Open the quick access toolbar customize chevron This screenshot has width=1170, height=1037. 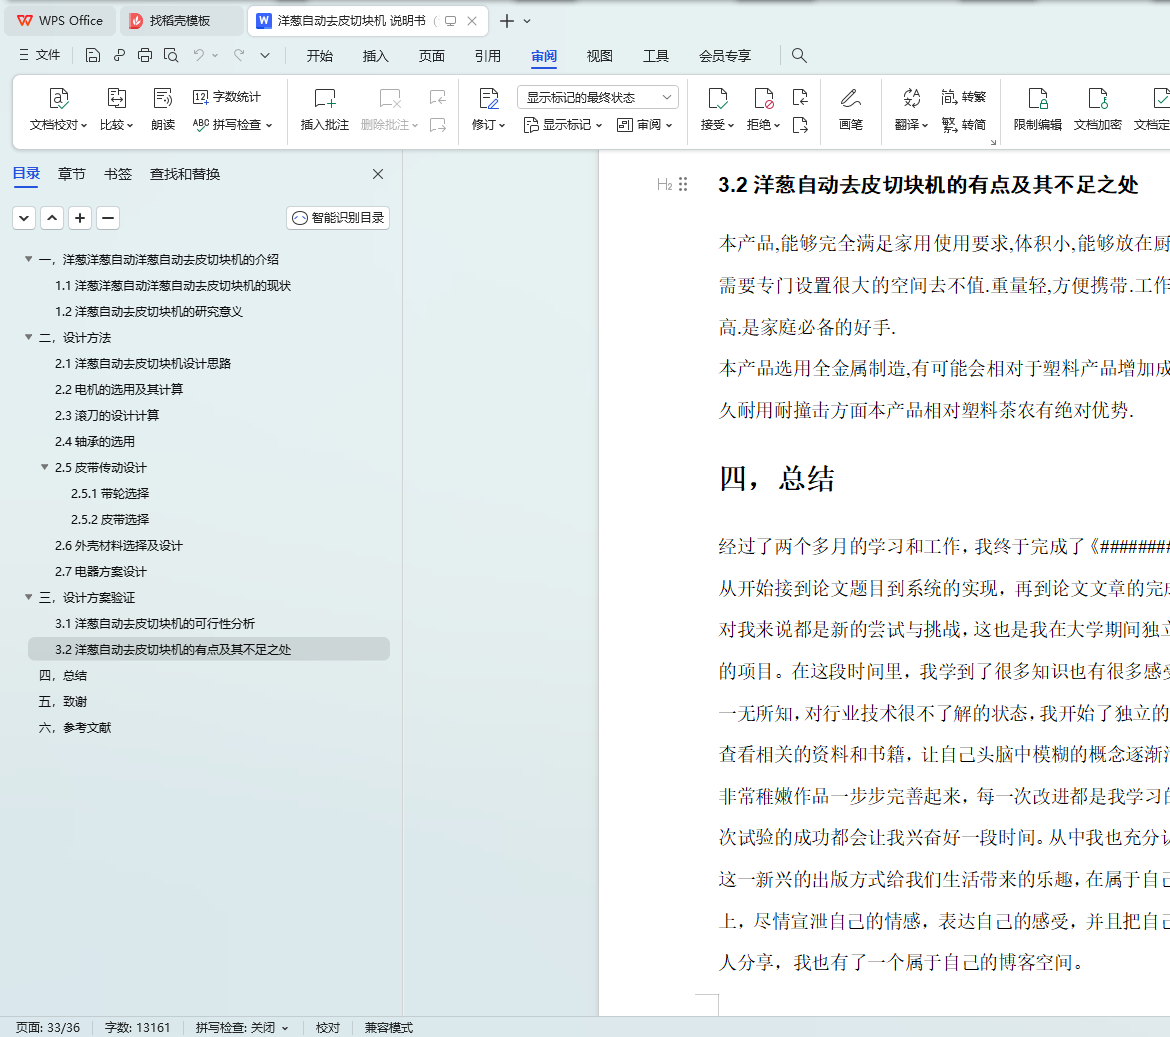click(265, 55)
